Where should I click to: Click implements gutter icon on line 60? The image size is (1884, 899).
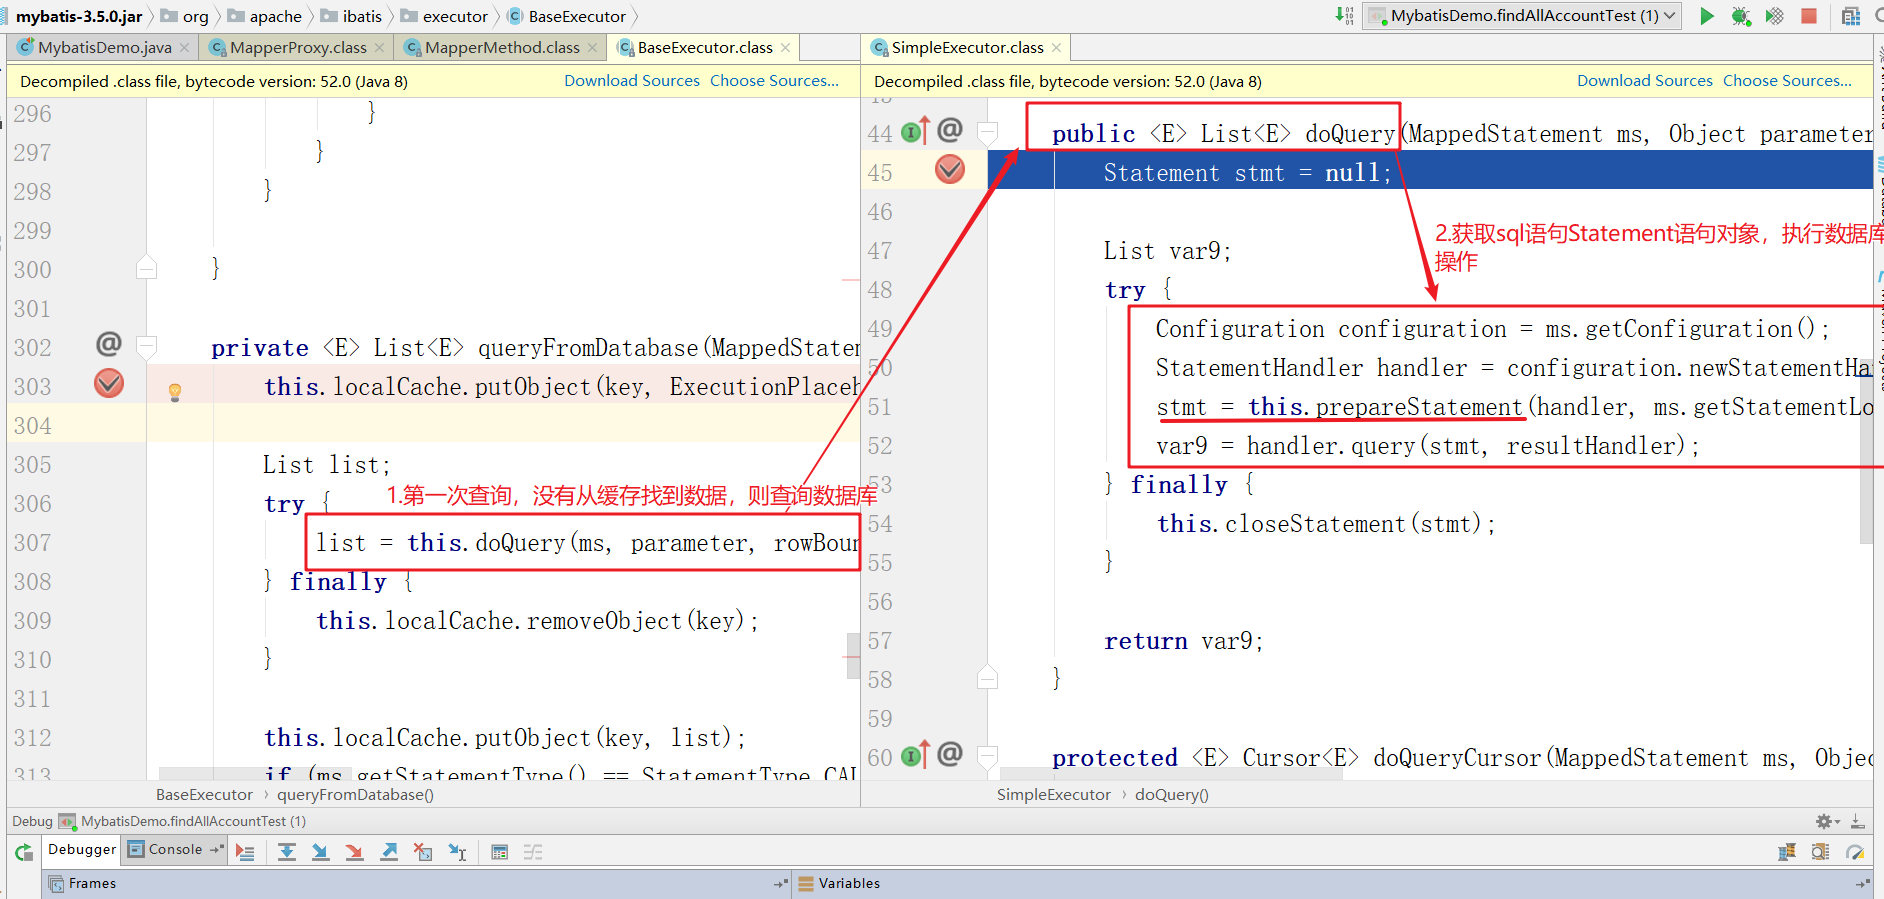(x=915, y=755)
